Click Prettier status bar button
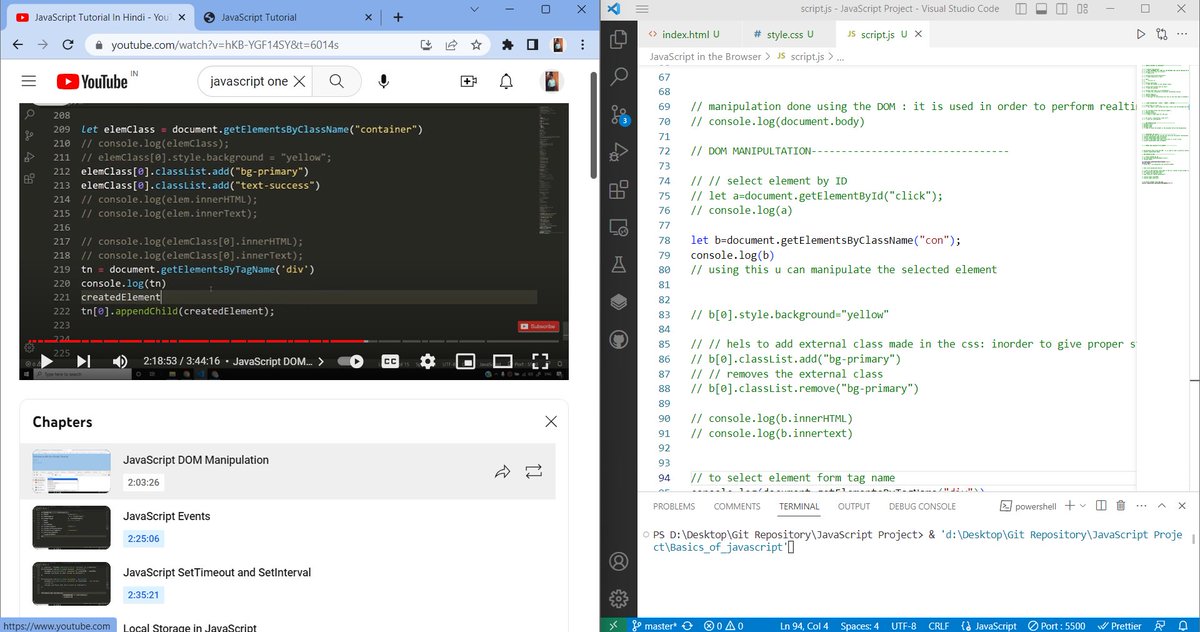 1118,625
